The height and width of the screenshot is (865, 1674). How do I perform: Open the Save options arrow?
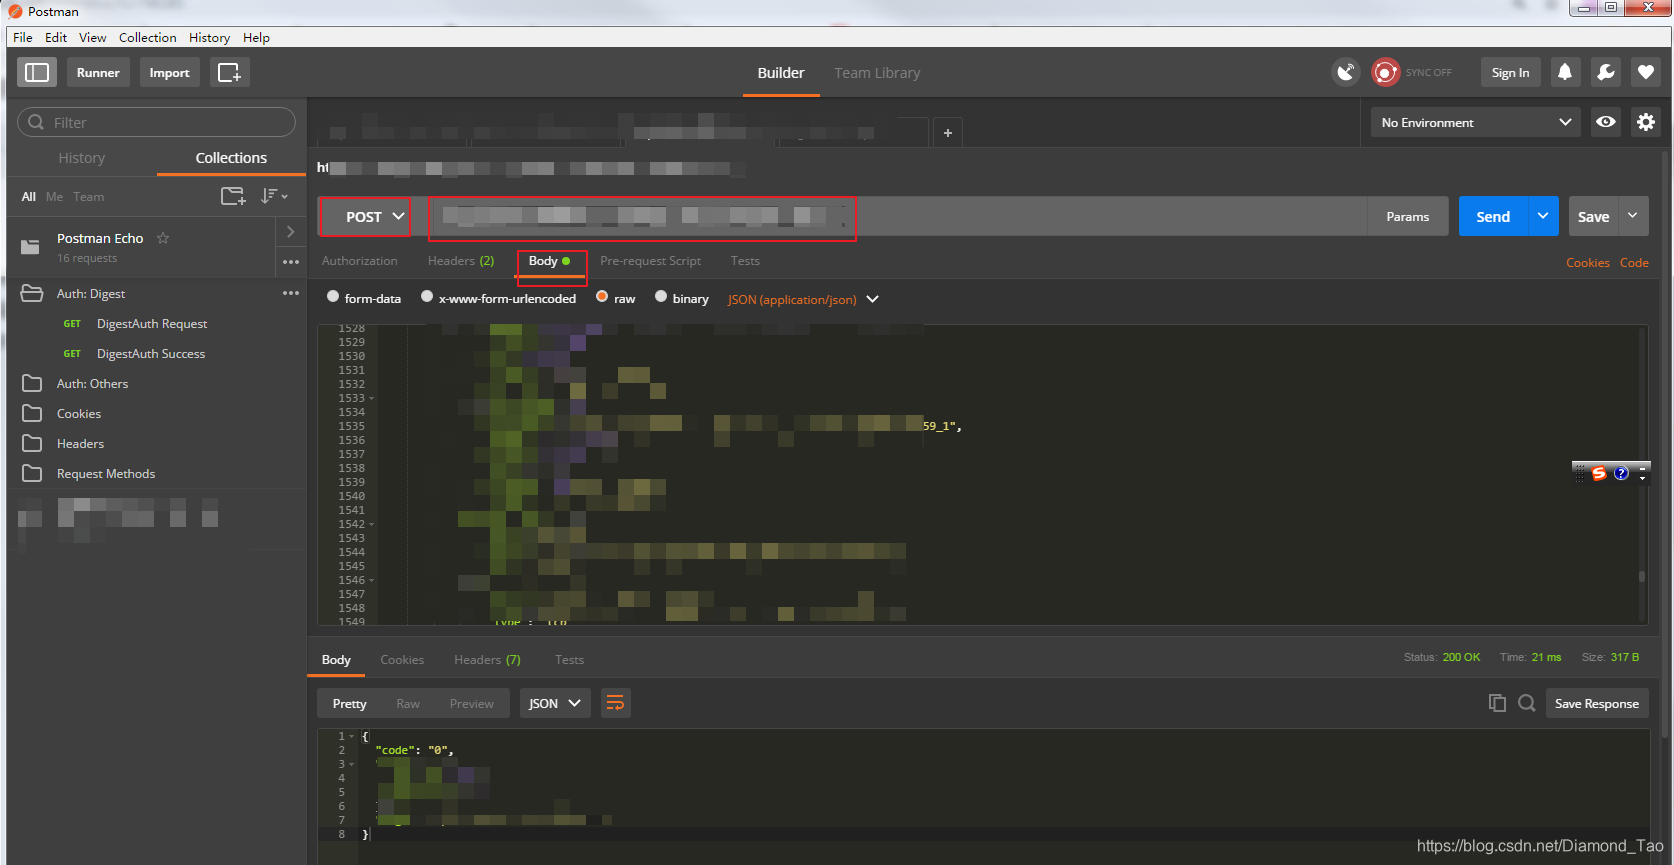tap(1633, 216)
